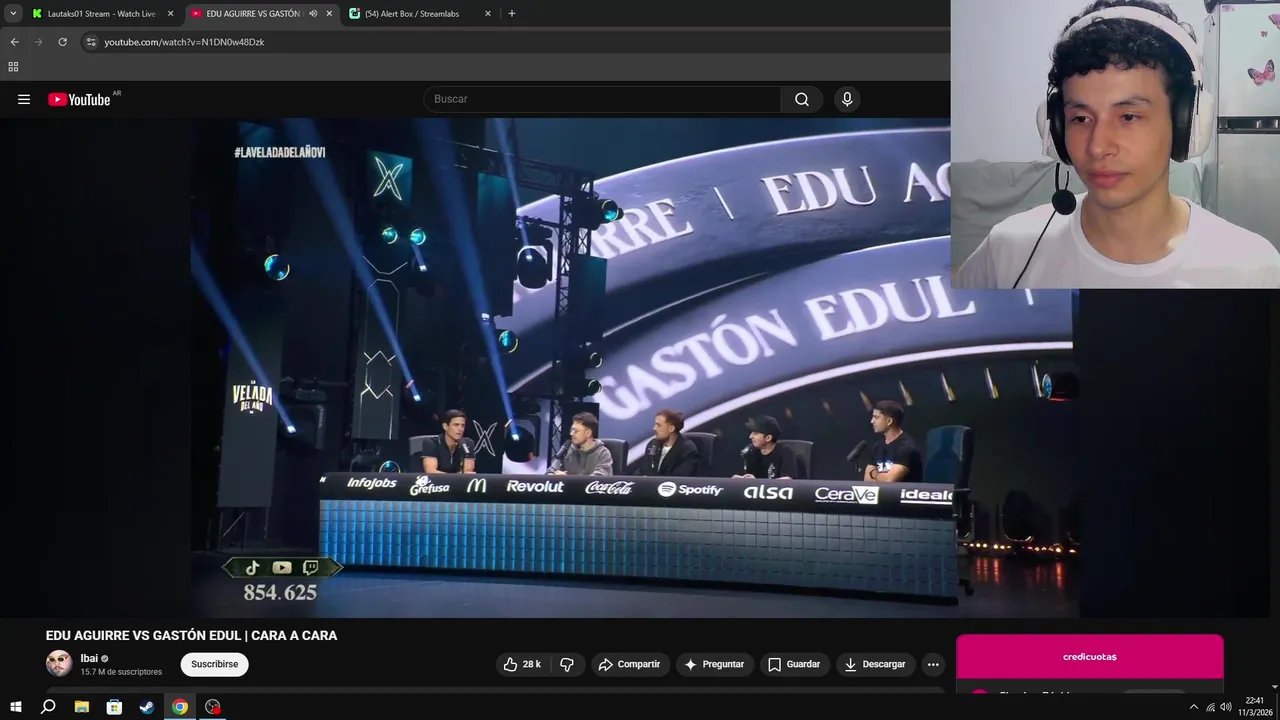The image size is (1280, 720).
Task: Start voice search with microphone icon
Action: [x=847, y=99]
